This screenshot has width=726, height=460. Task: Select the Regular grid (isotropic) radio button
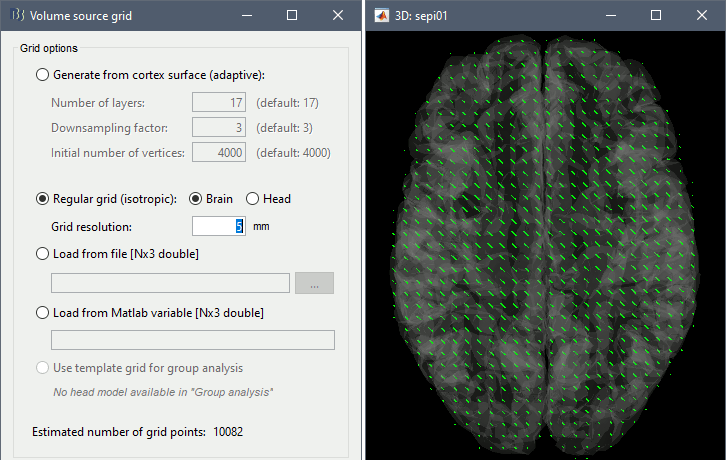[x=42, y=199]
